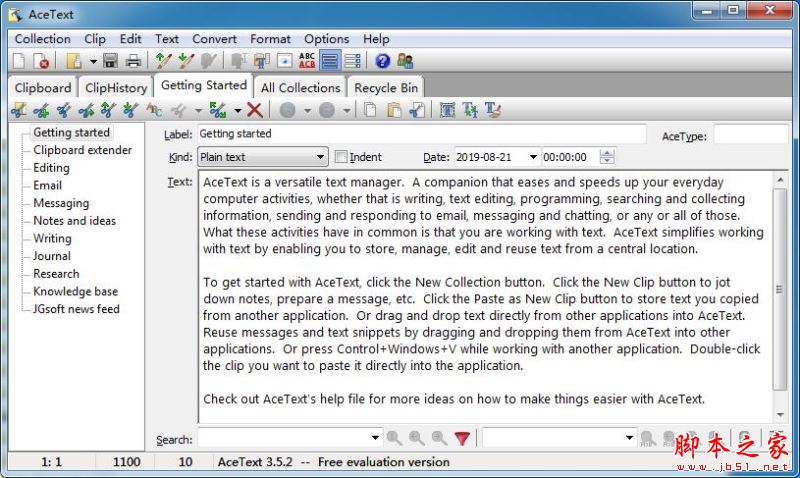Image resolution: width=800 pixels, height=478 pixels.
Task: Click the New Collection blank page icon
Action: [x=19, y=61]
